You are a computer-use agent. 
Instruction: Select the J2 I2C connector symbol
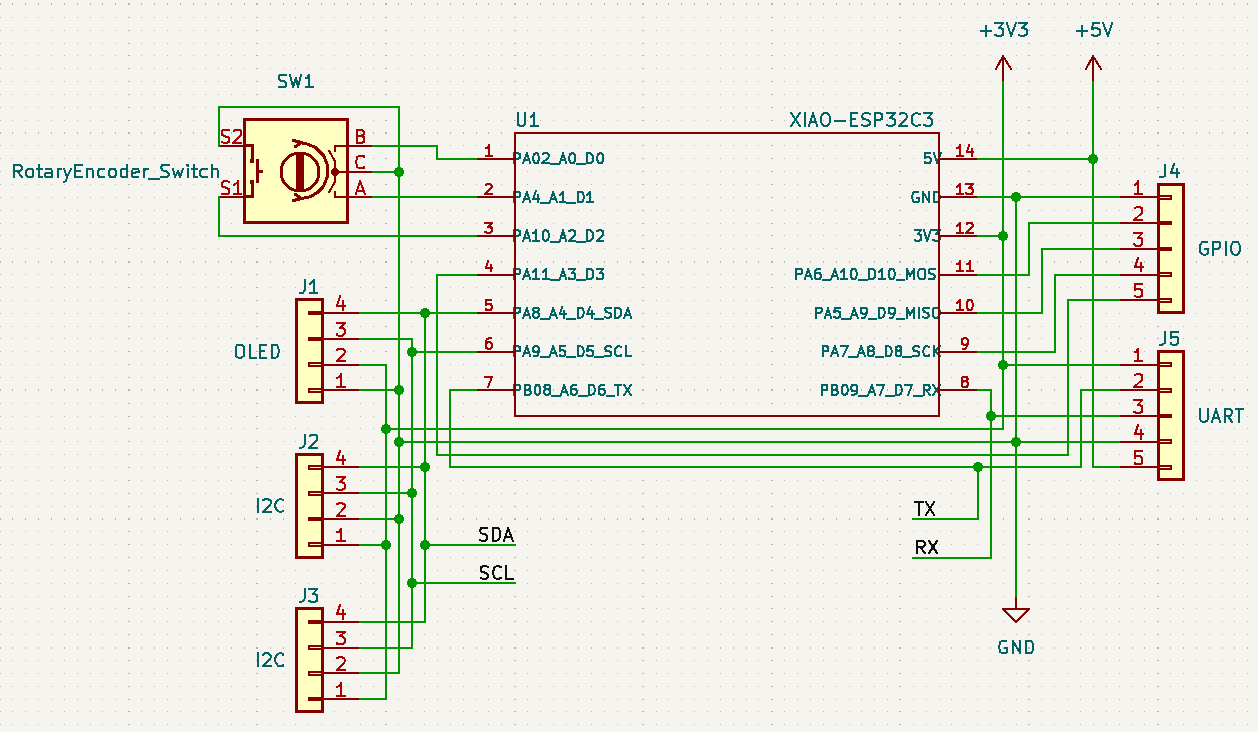309,505
